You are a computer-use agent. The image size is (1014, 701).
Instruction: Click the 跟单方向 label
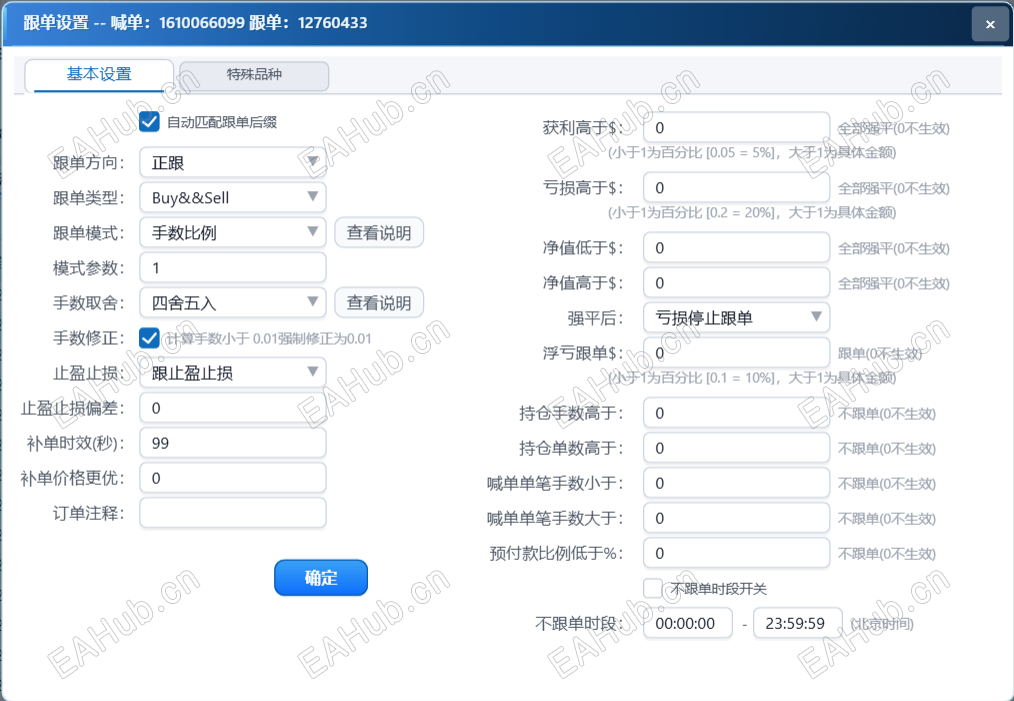(x=89, y=163)
